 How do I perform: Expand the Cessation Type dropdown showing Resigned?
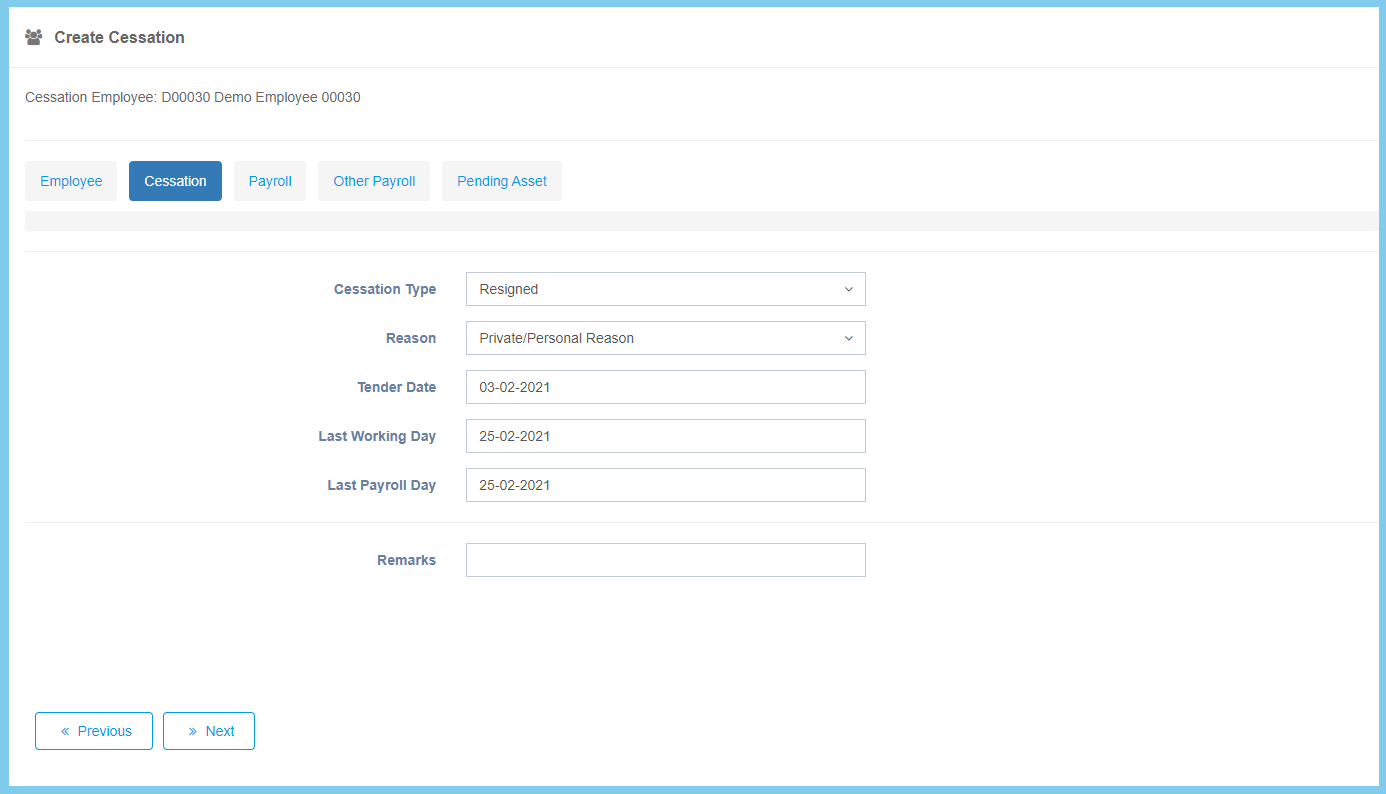tap(665, 289)
